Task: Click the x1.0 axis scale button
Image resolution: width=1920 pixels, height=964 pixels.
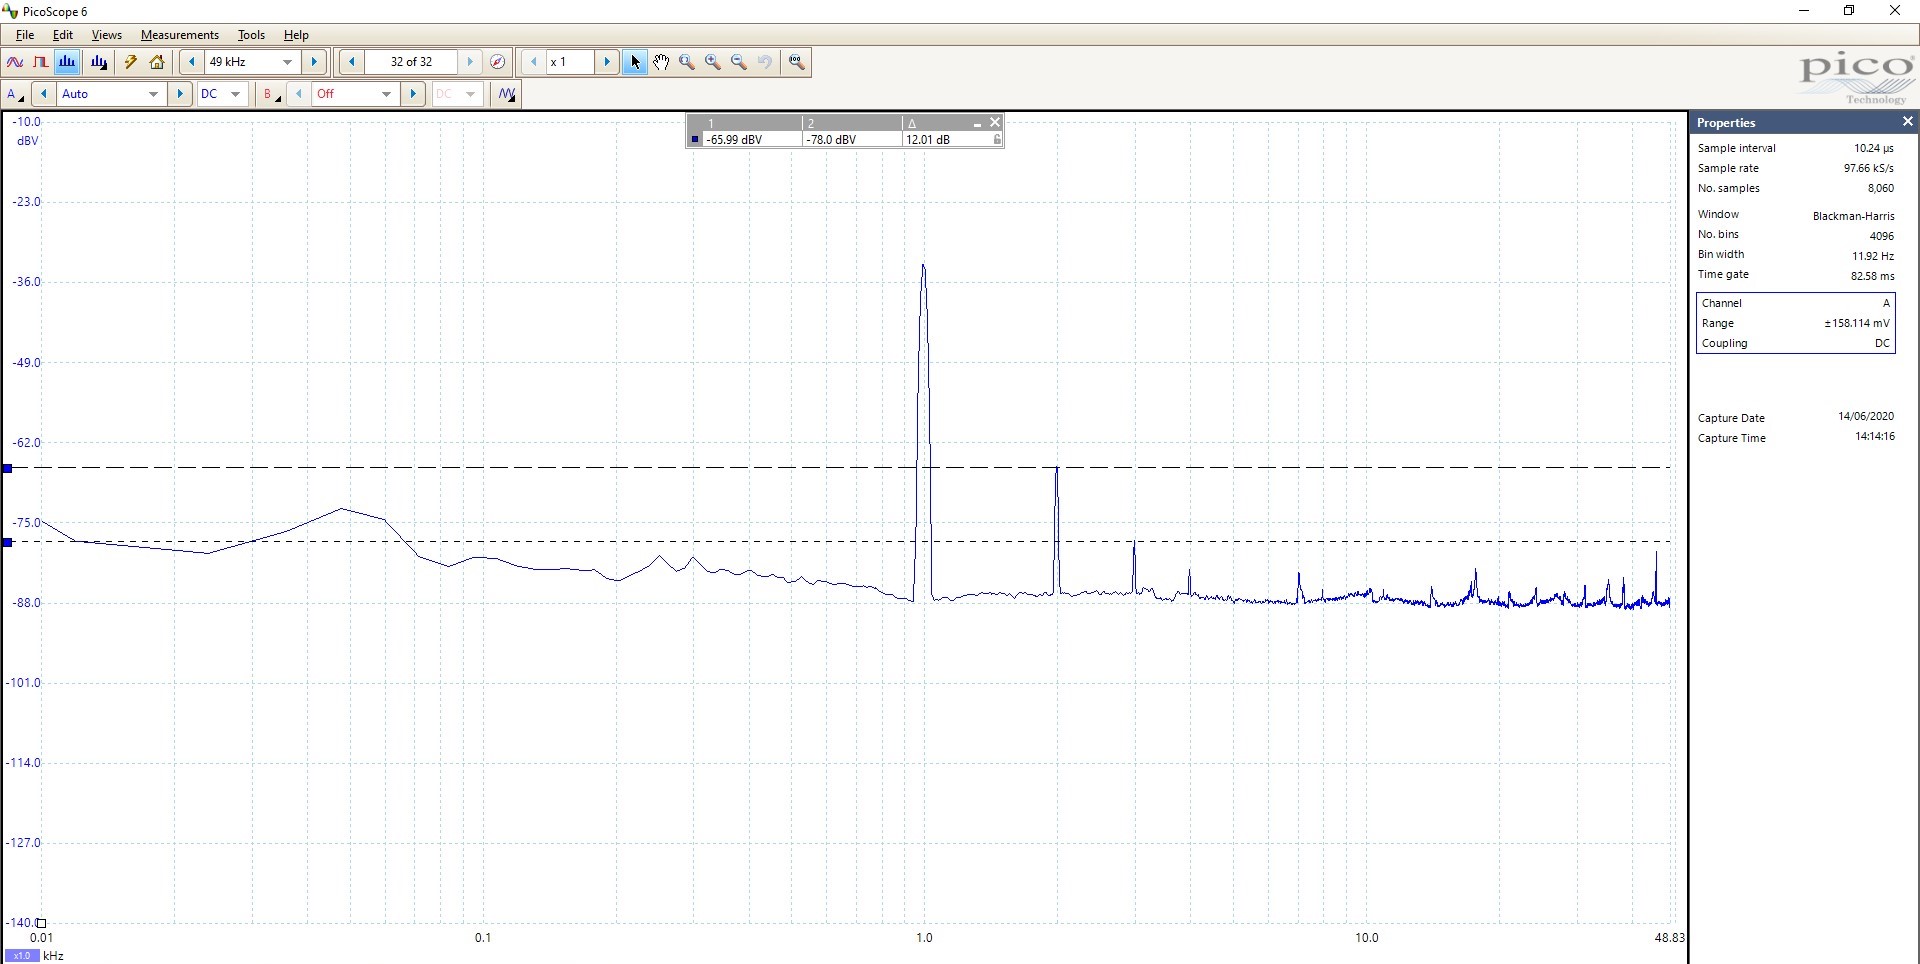Action: [22, 956]
